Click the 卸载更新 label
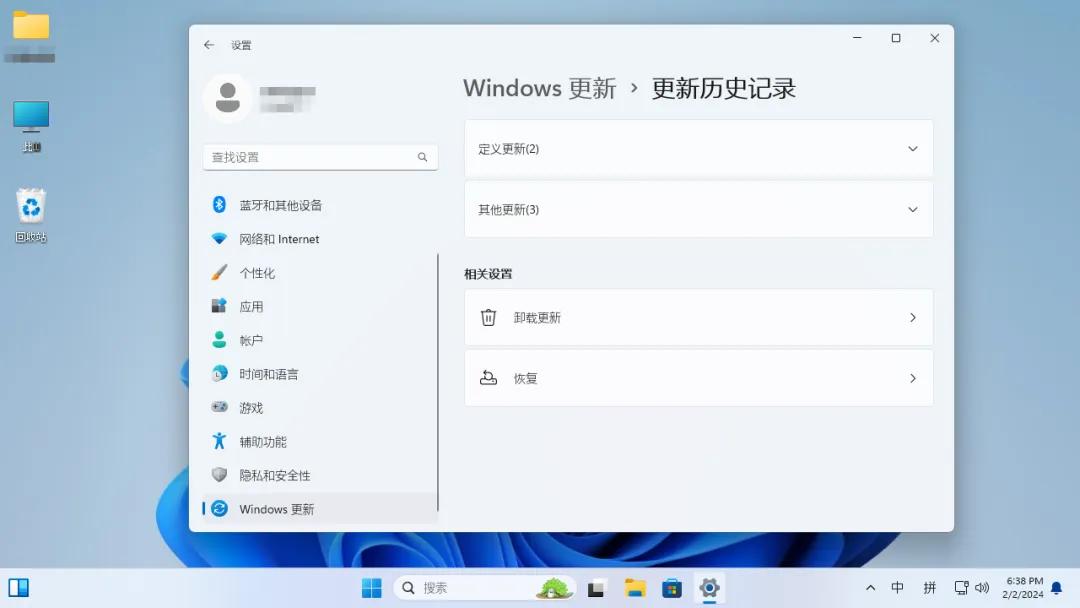 pos(537,317)
